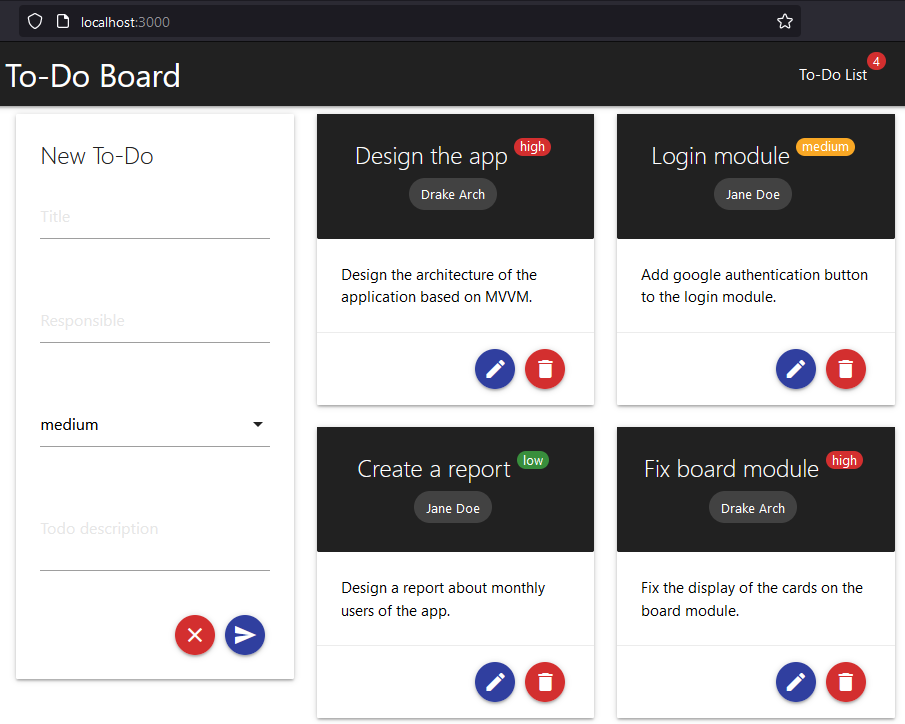Edit the "Create a report" card
The width and height of the screenshot is (905, 724).
coord(495,682)
